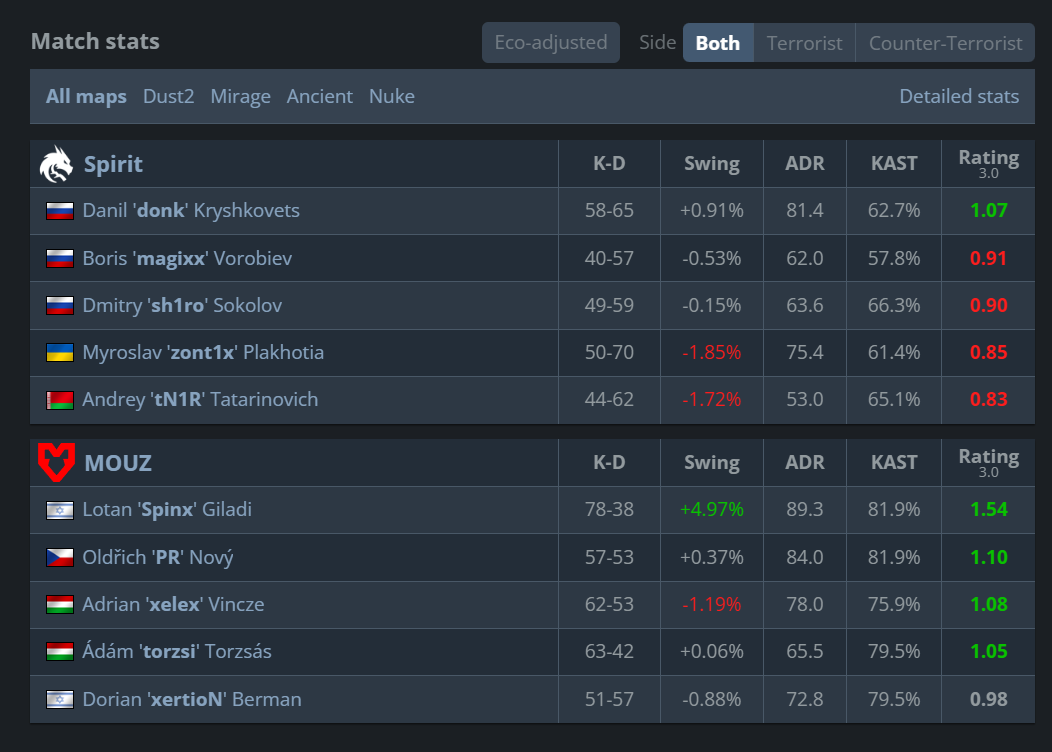The width and height of the screenshot is (1052, 752).
Task: Open the Detailed stats link
Action: point(959,97)
